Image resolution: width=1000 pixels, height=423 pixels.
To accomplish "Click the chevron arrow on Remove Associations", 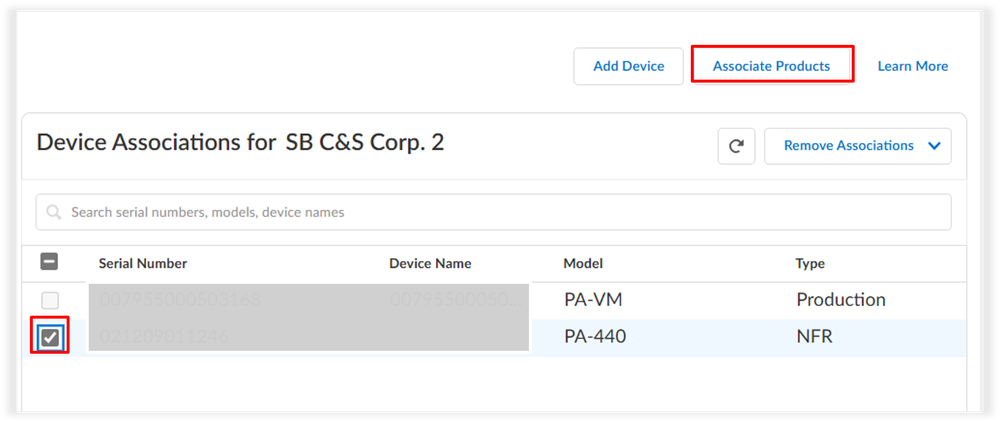I will [934, 146].
